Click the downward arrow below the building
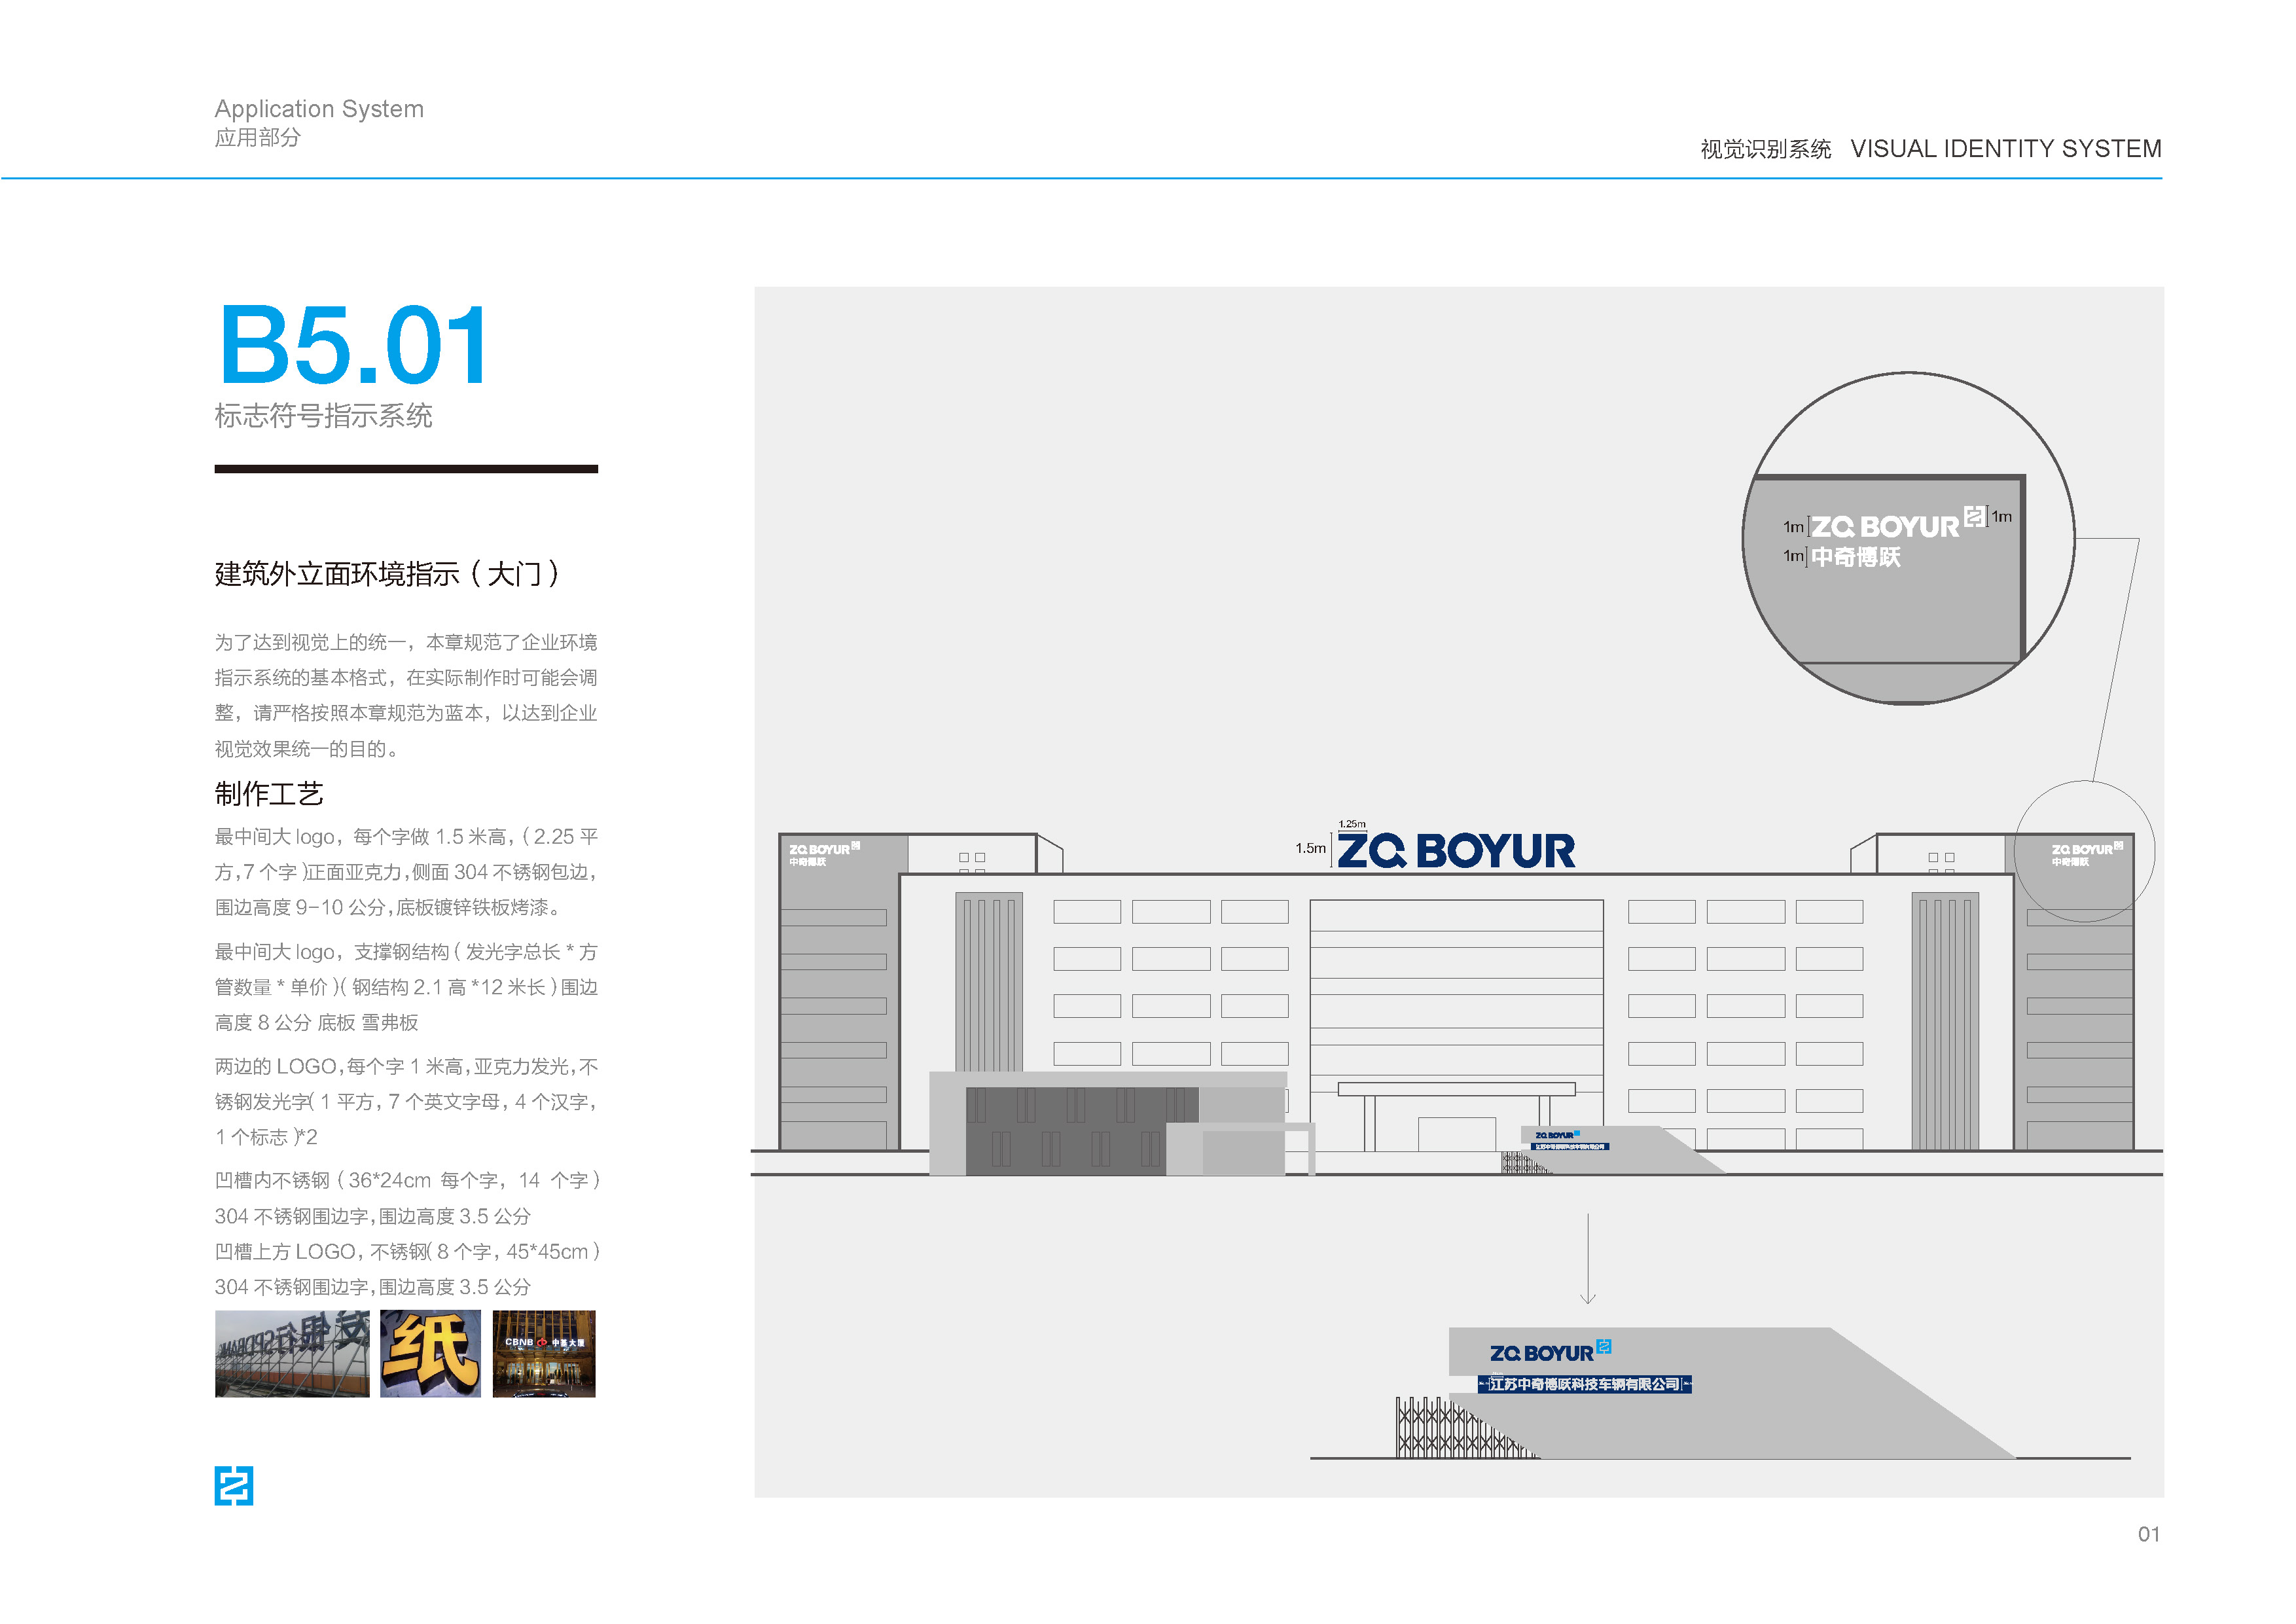The image size is (2296, 1624). [1587, 1259]
